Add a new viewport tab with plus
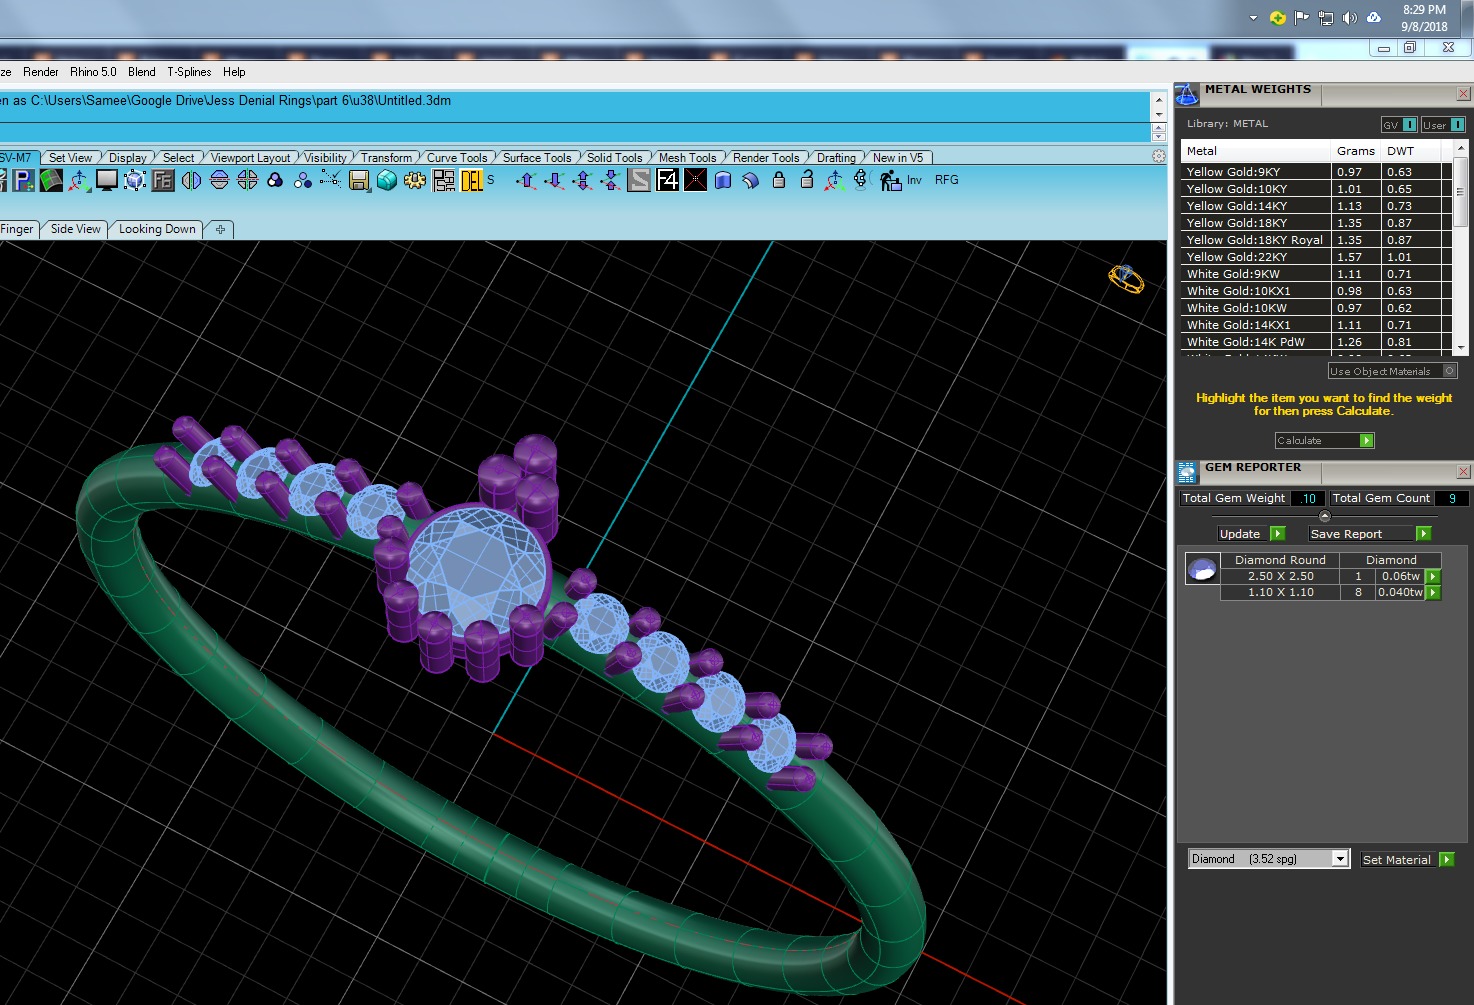This screenshot has width=1474, height=1005. pyautogui.click(x=220, y=229)
